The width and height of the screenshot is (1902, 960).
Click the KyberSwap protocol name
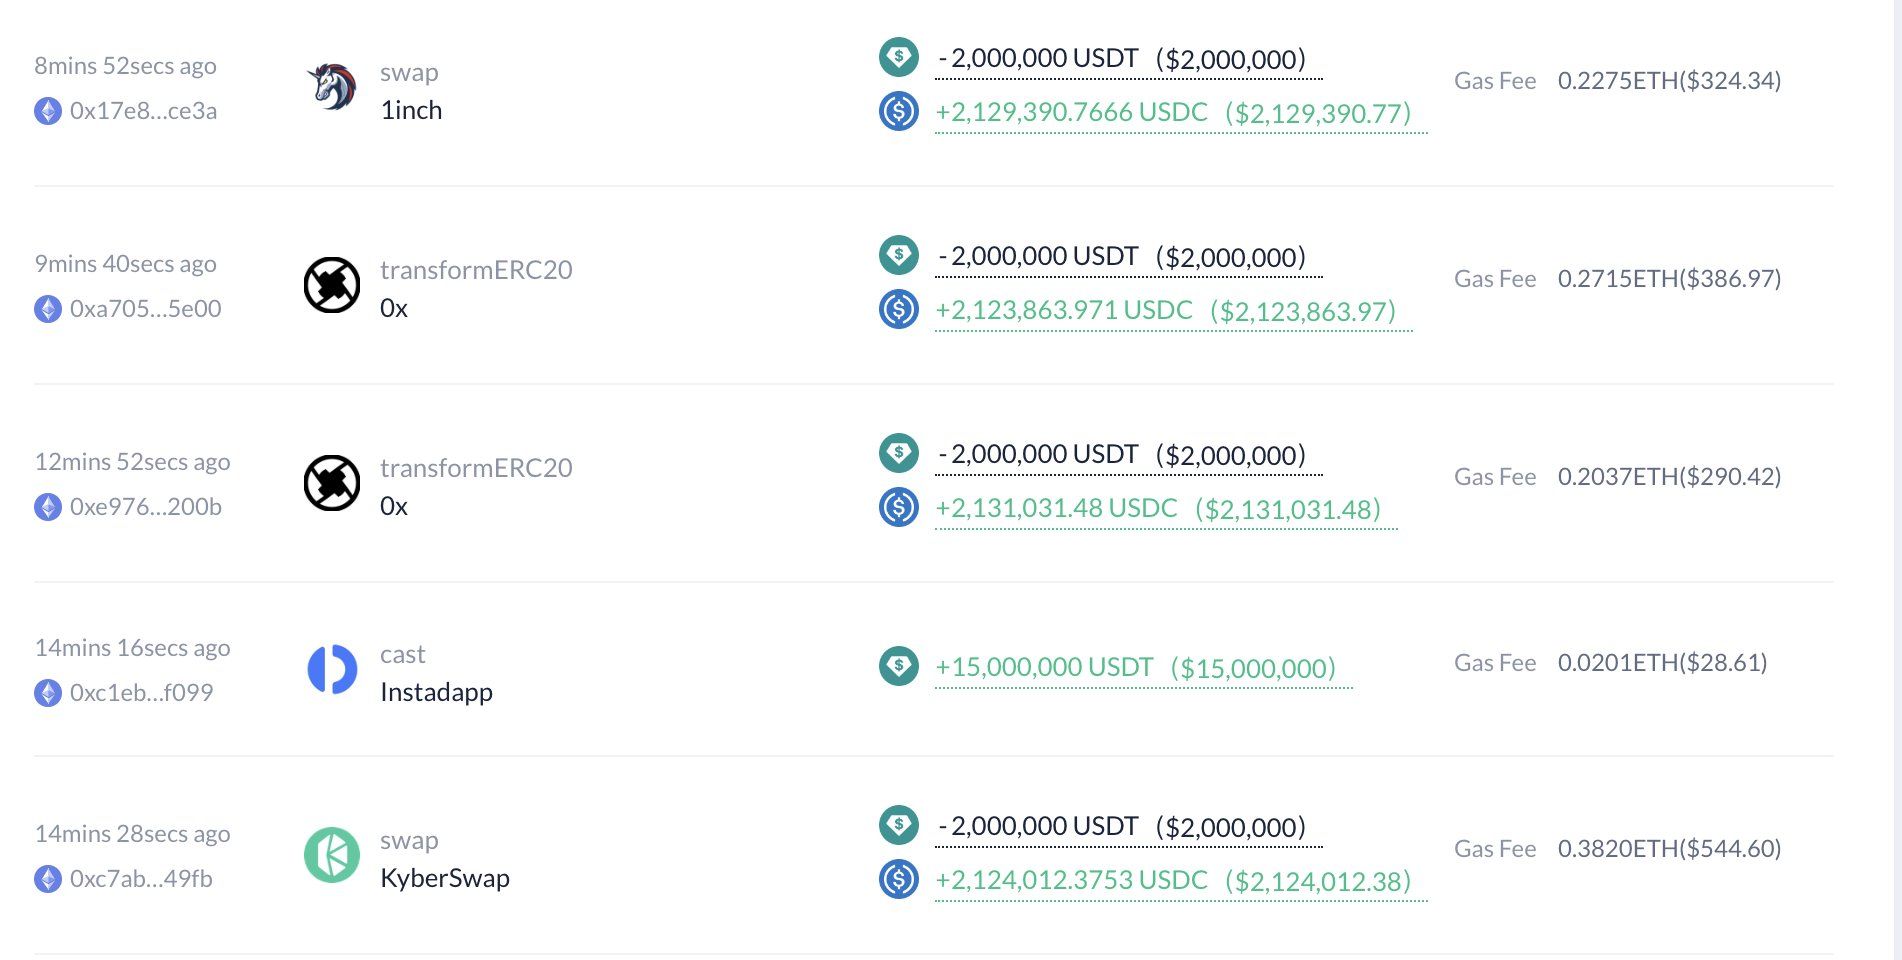point(444,878)
